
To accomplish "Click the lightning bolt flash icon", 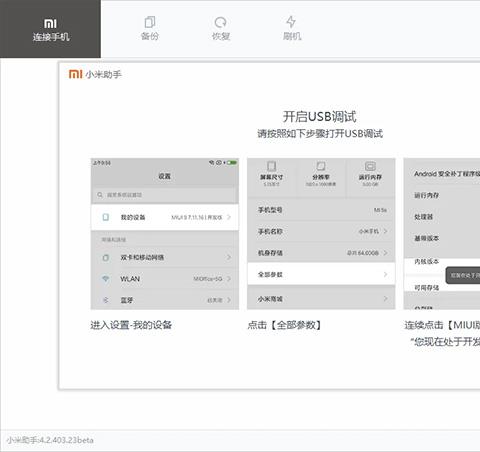I will [291, 22].
